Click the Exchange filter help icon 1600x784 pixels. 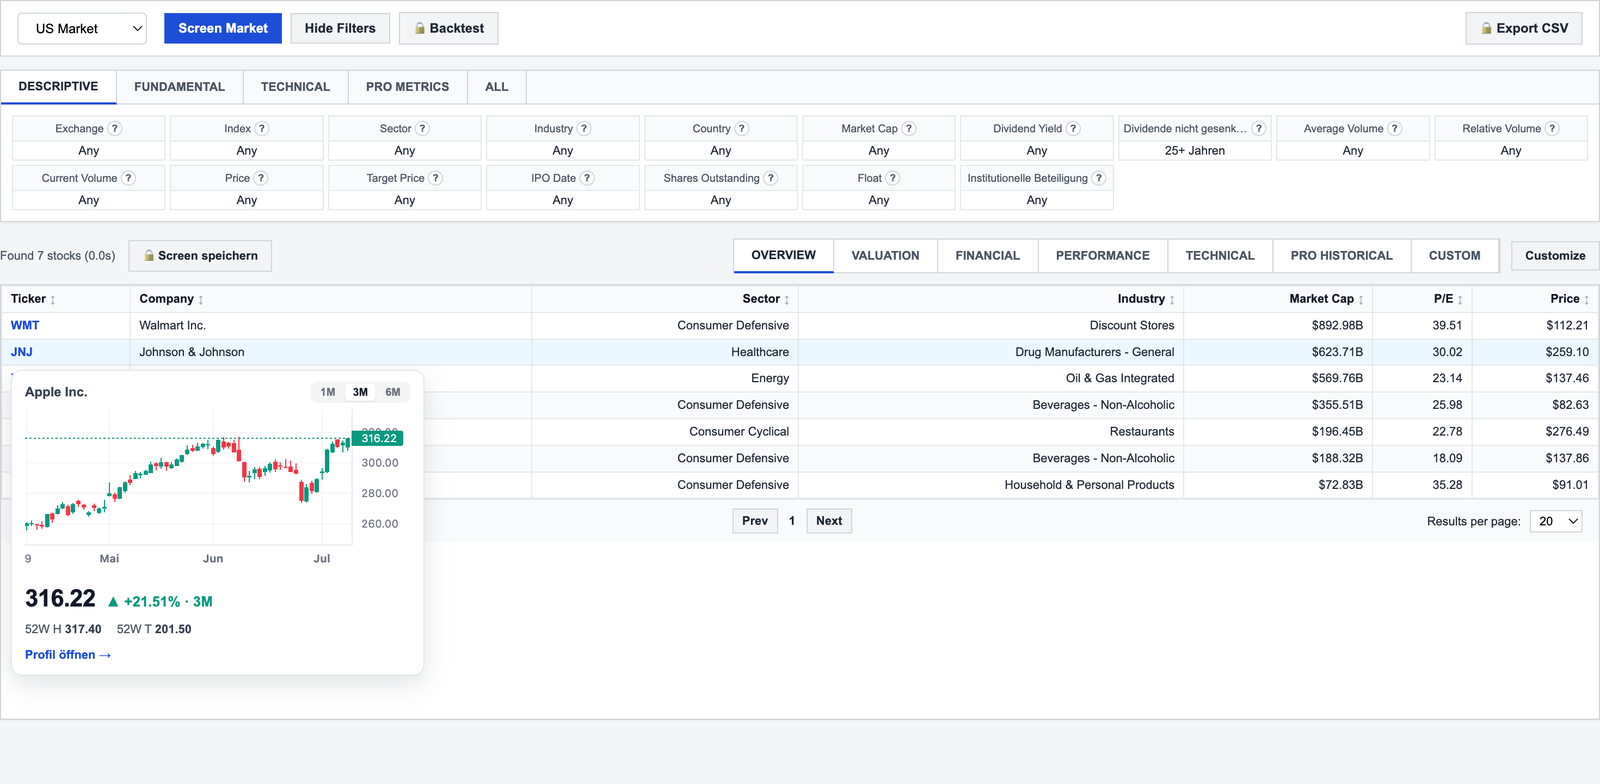(115, 128)
